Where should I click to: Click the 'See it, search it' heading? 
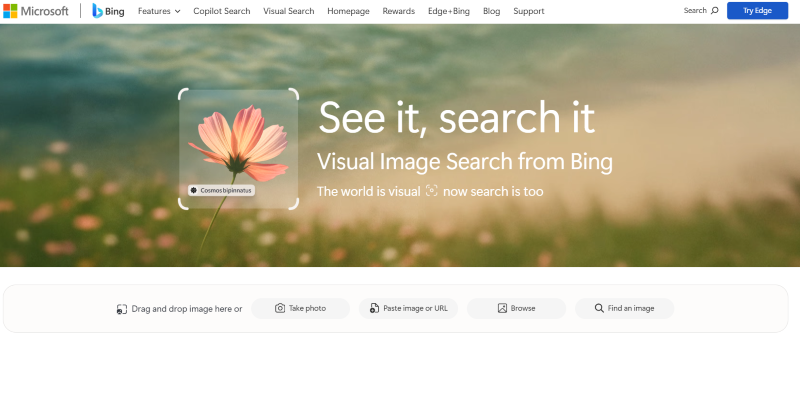tap(457, 118)
